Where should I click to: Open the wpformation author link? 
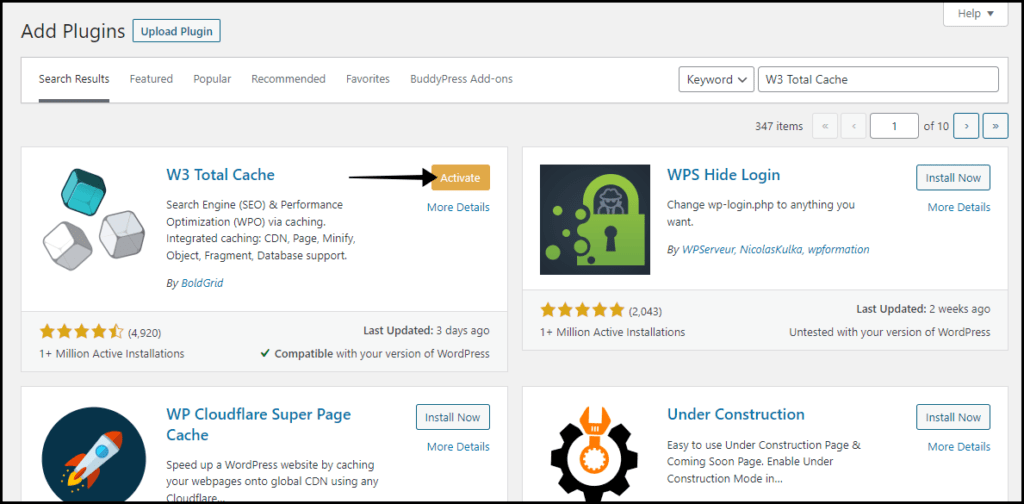pyautogui.click(x=839, y=249)
